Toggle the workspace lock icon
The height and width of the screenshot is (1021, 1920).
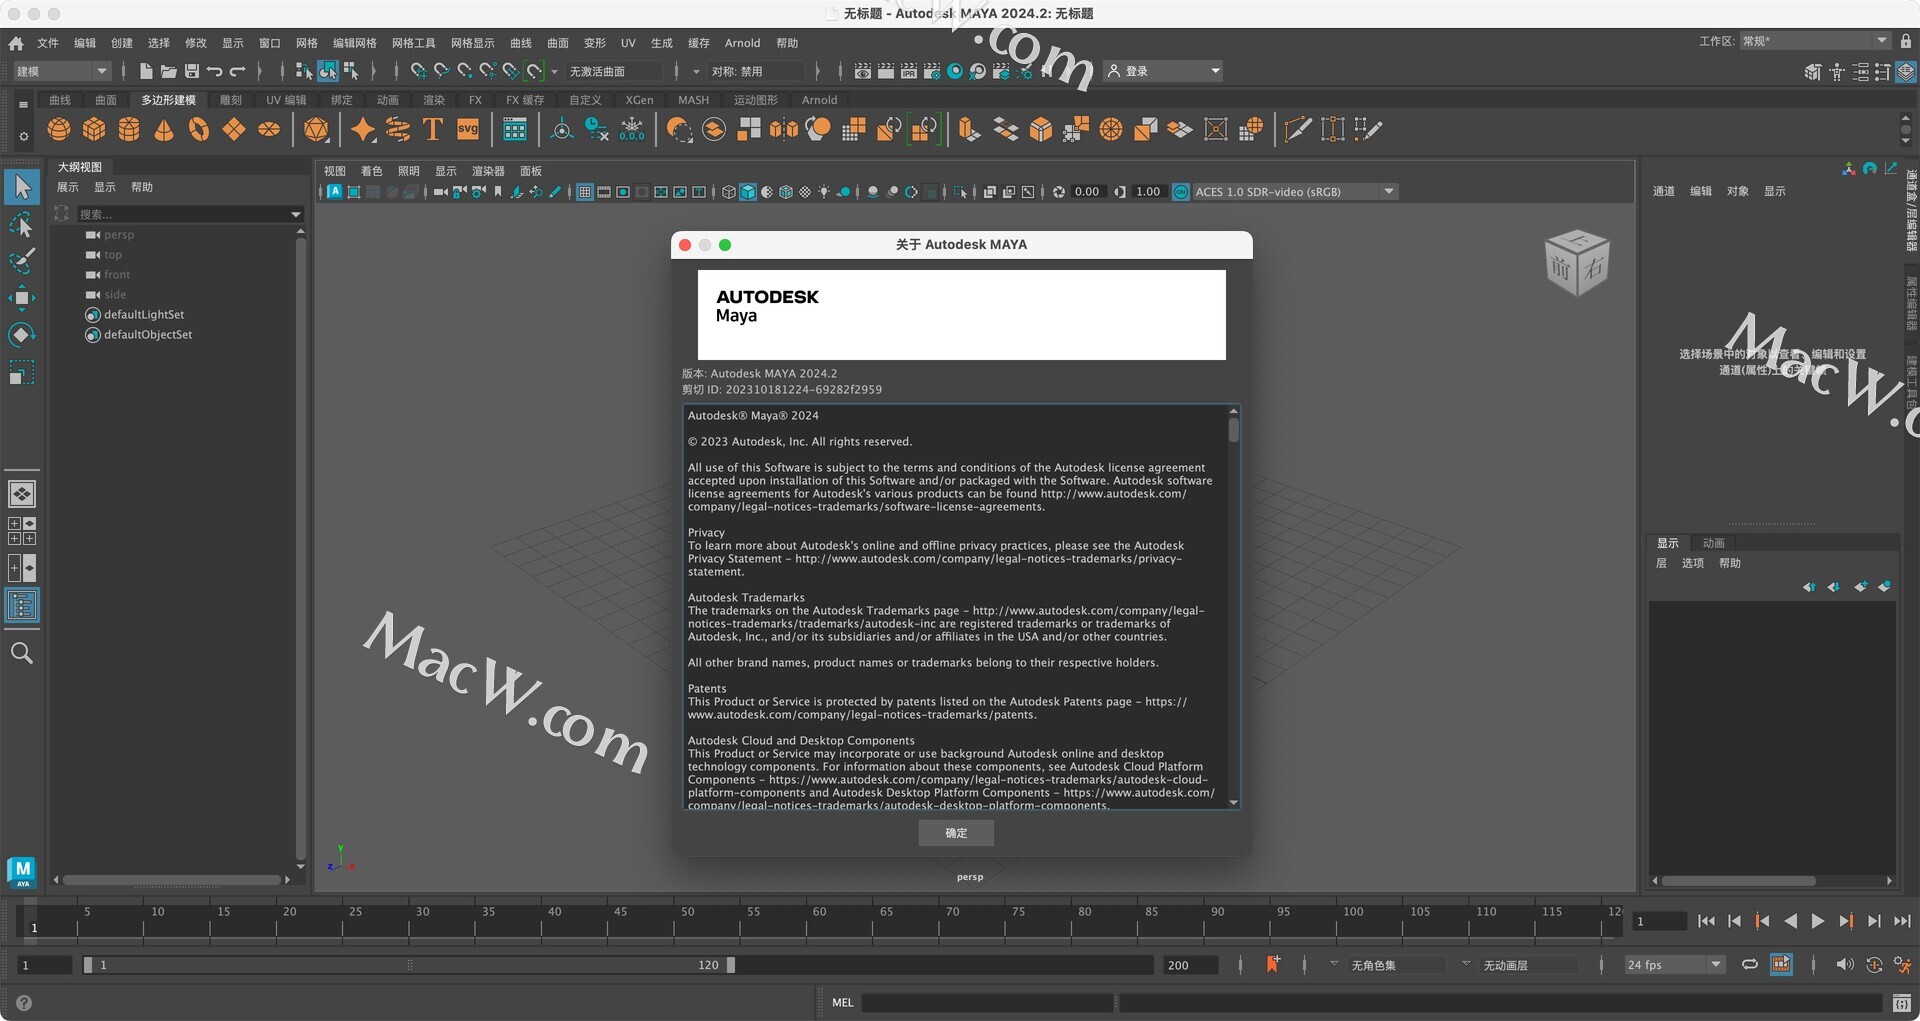(x=1906, y=41)
